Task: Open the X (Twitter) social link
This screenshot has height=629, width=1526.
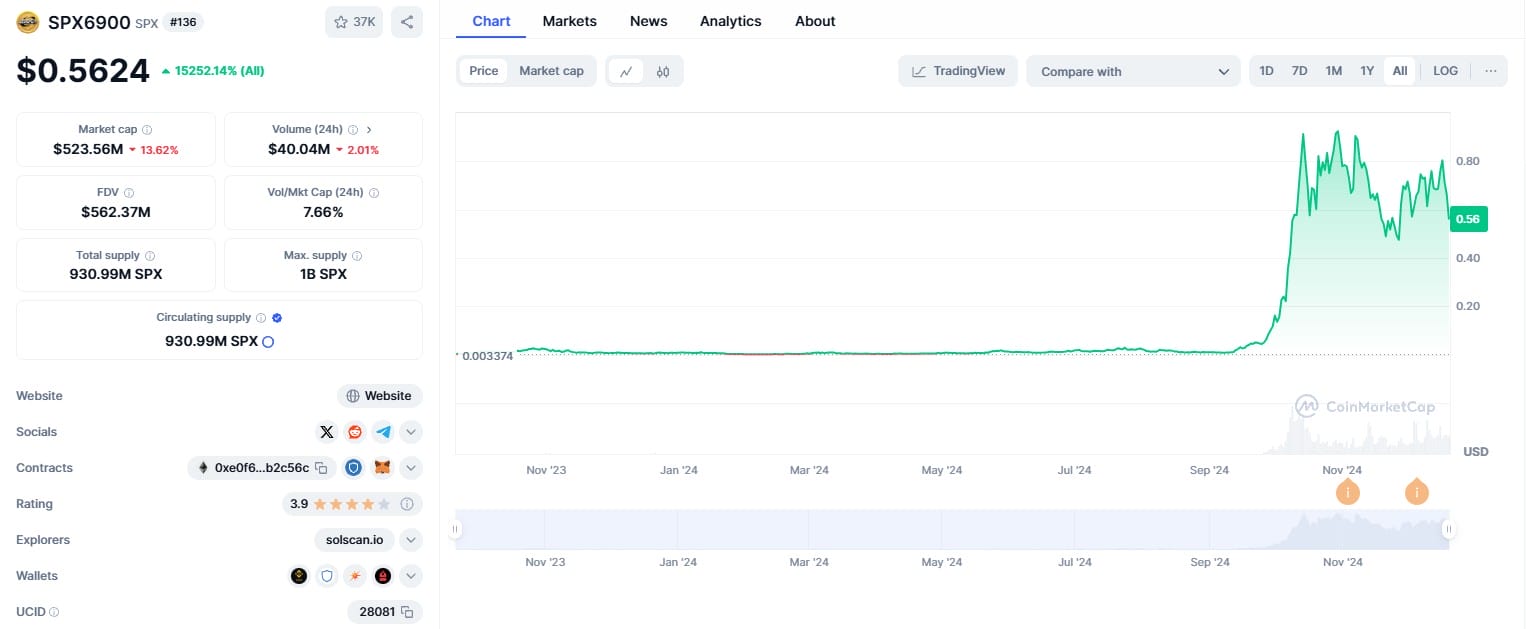Action: [x=326, y=432]
